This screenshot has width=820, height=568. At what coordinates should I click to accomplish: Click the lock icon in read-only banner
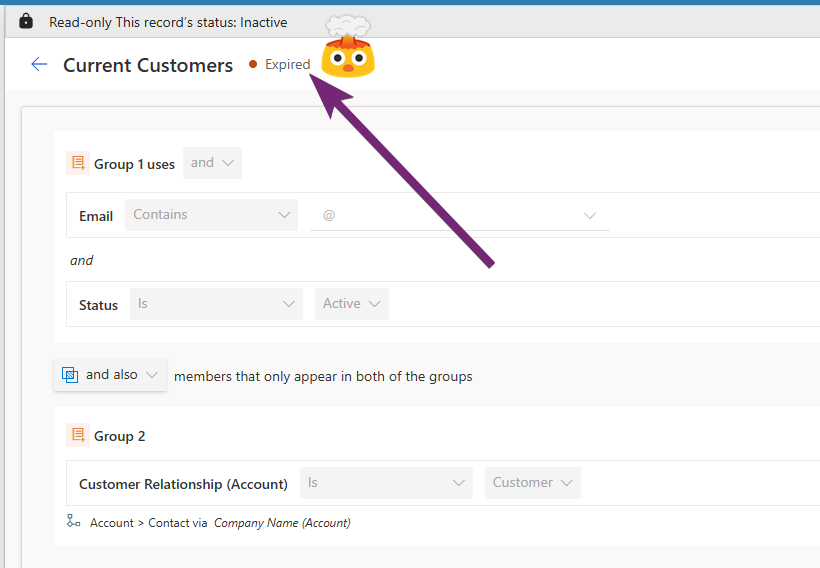coord(26,21)
